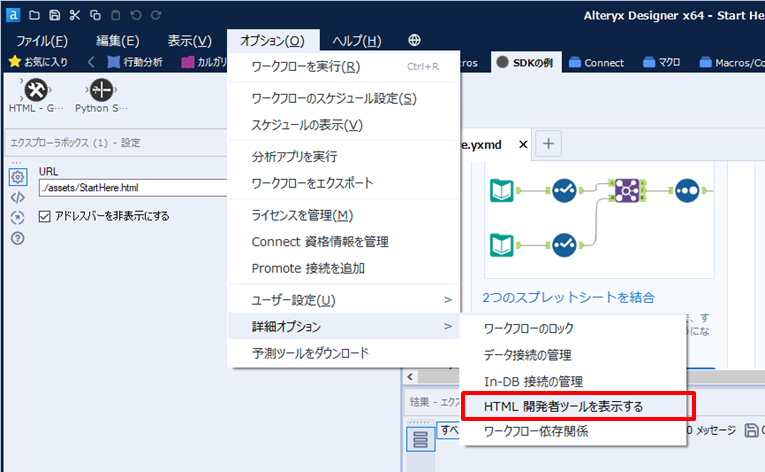Expand 詳細オプション submenu
This screenshot has height=472, width=765.
[x=343, y=326]
